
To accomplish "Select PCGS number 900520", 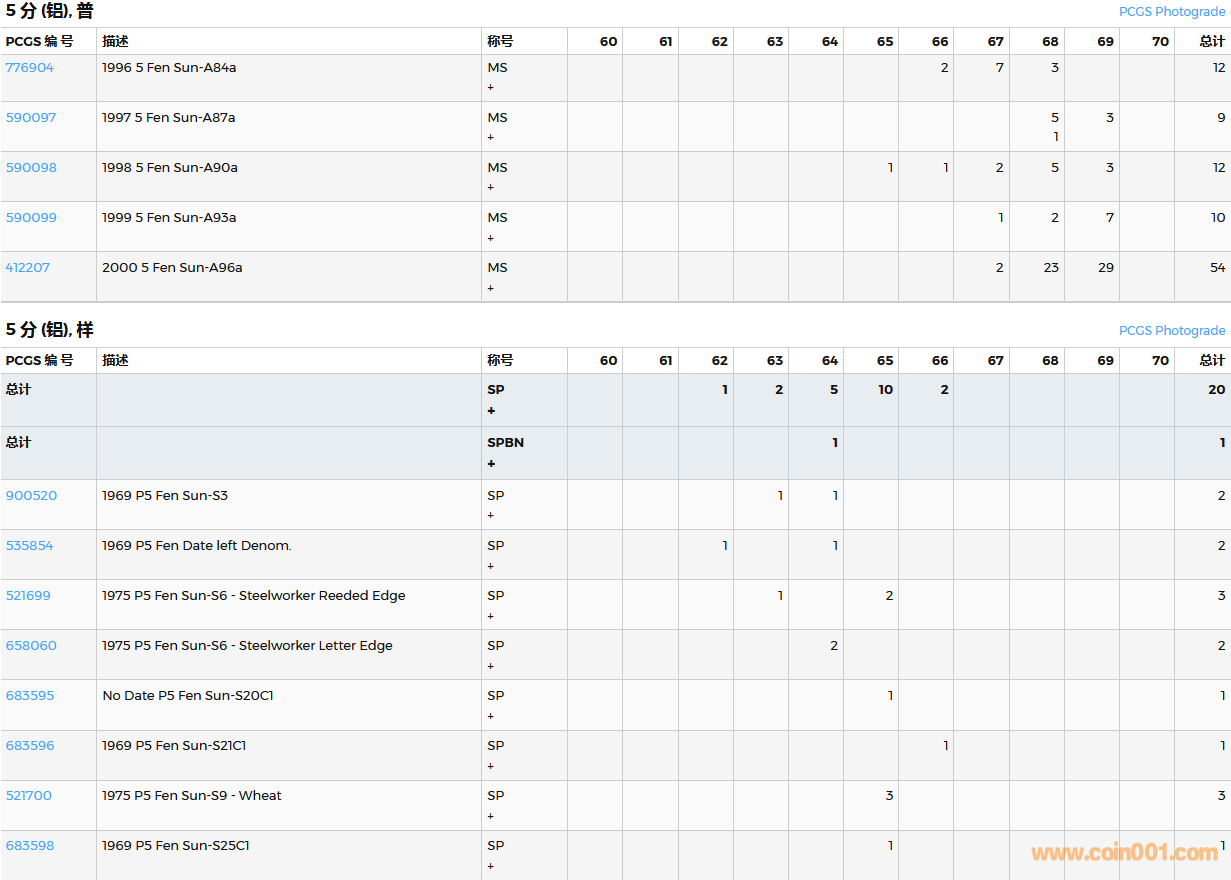I will pos(31,496).
